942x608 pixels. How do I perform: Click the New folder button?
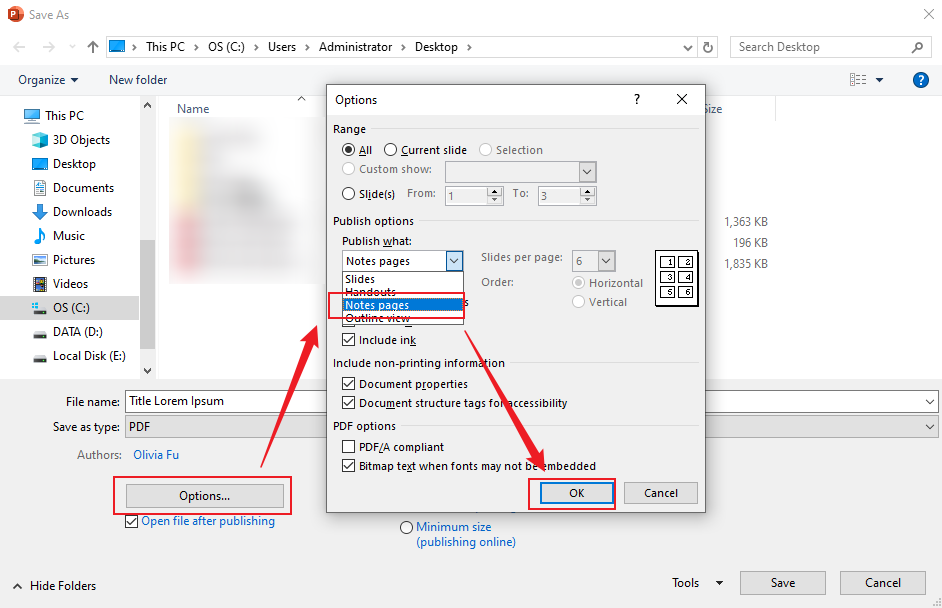click(137, 79)
